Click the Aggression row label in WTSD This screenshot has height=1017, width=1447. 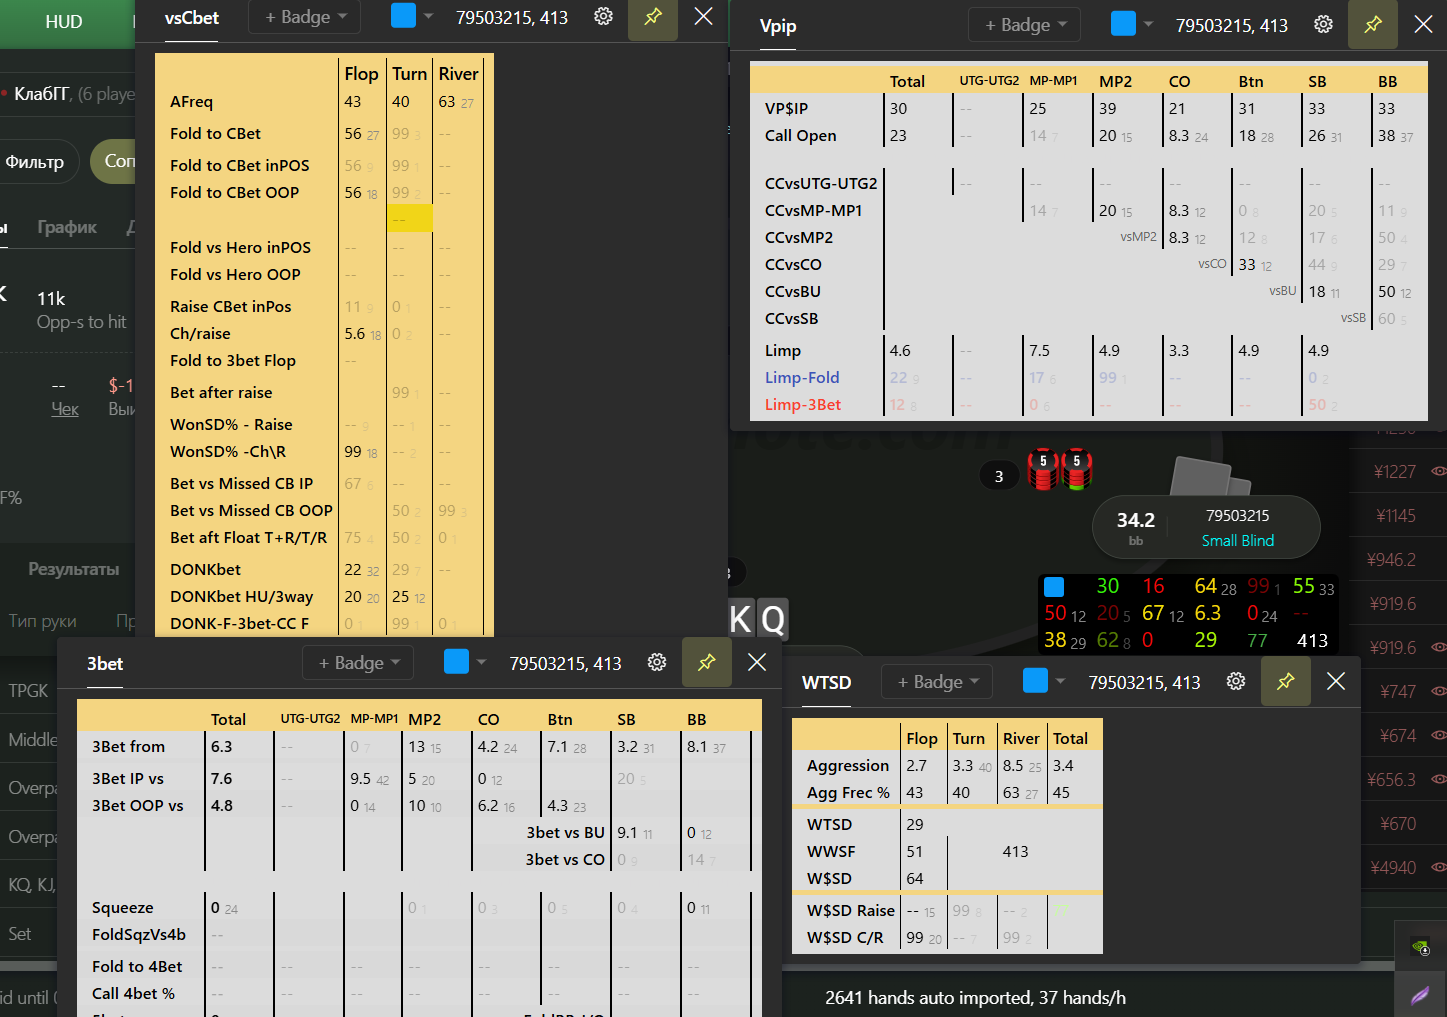pos(848,765)
